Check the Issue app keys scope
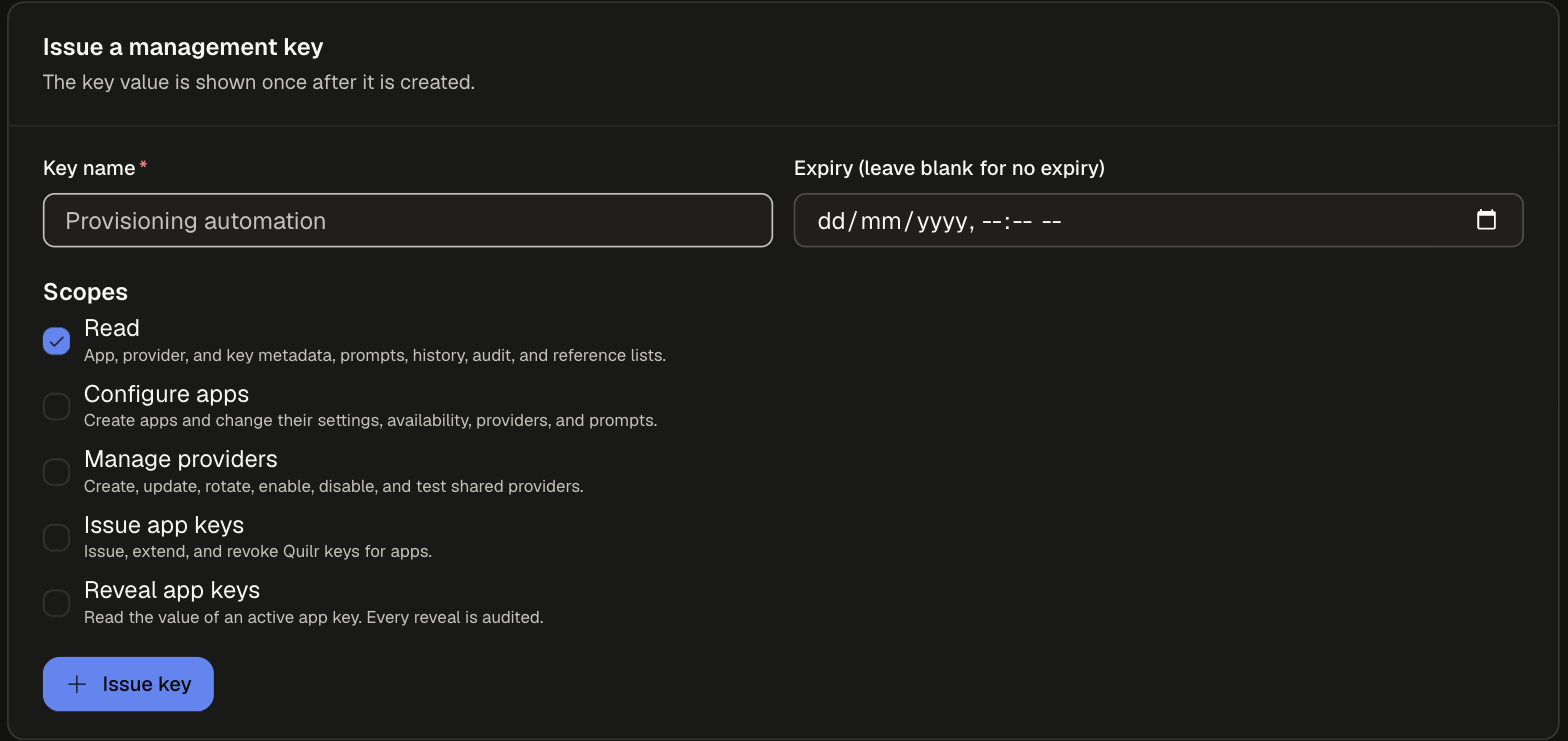The image size is (1568, 741). click(x=57, y=538)
